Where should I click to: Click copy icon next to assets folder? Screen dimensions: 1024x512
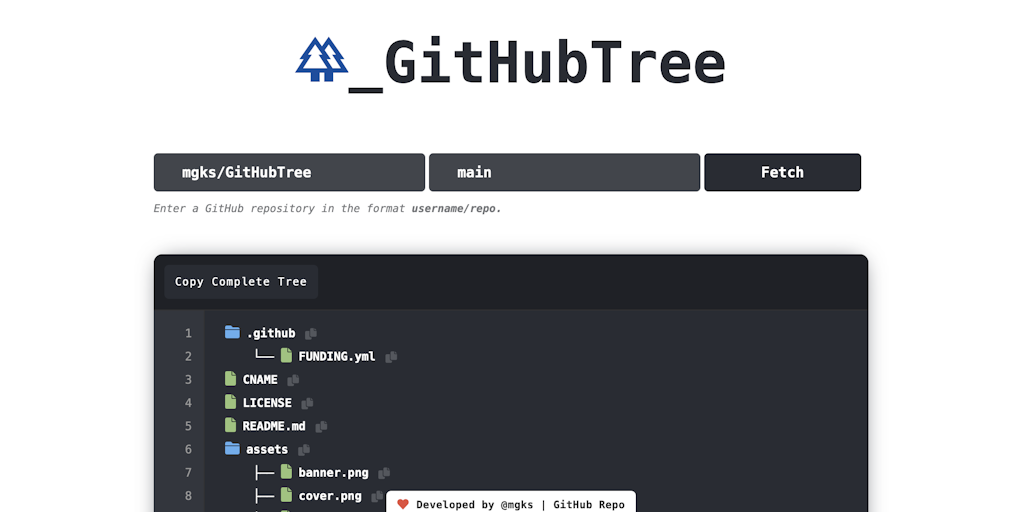tap(304, 450)
